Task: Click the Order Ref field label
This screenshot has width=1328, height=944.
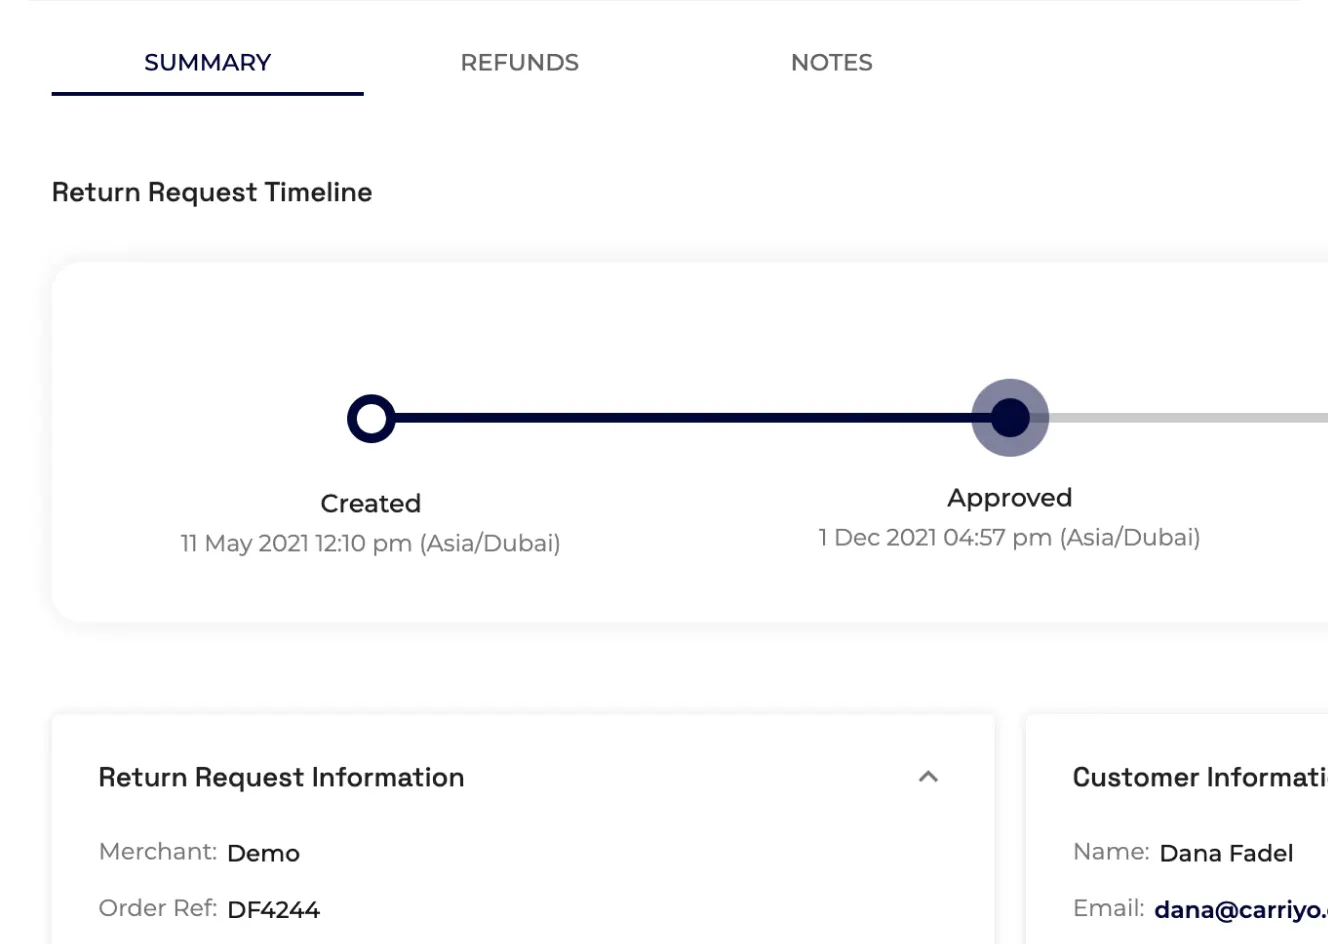Action: pos(157,909)
